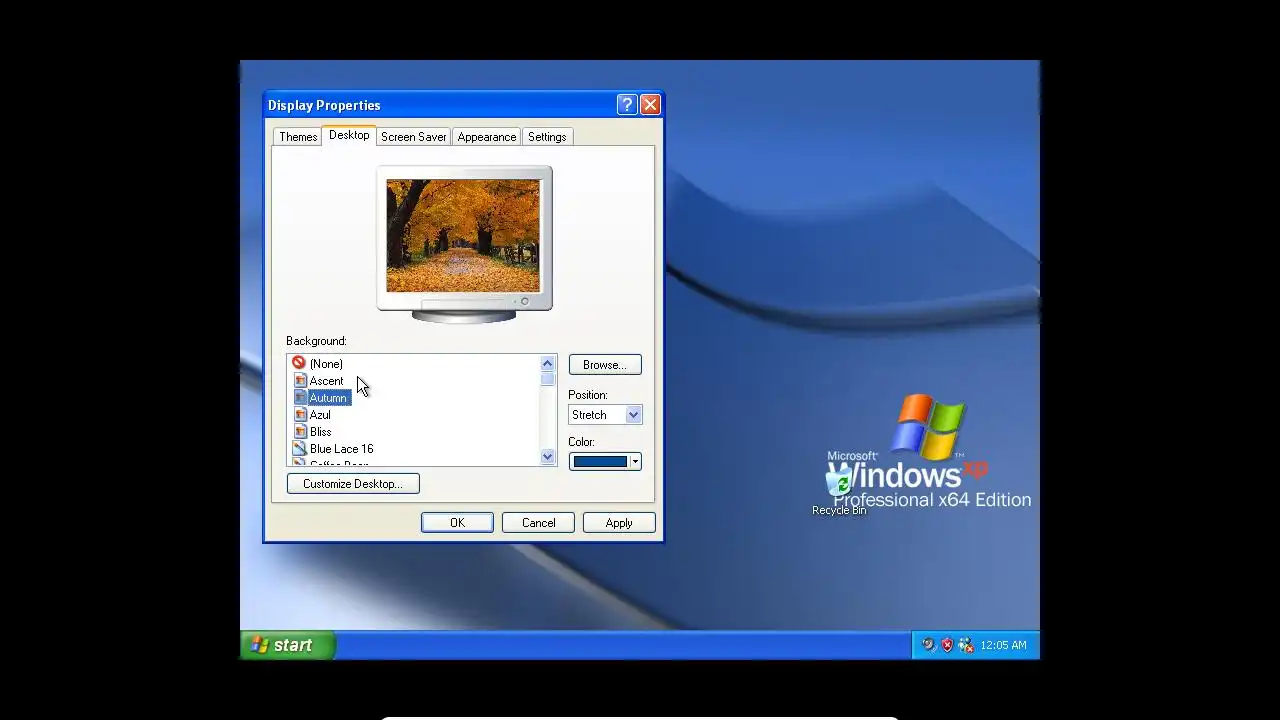Click the 12:05 AM taskbar clock
This screenshot has height=720, width=1280.
[1003, 645]
